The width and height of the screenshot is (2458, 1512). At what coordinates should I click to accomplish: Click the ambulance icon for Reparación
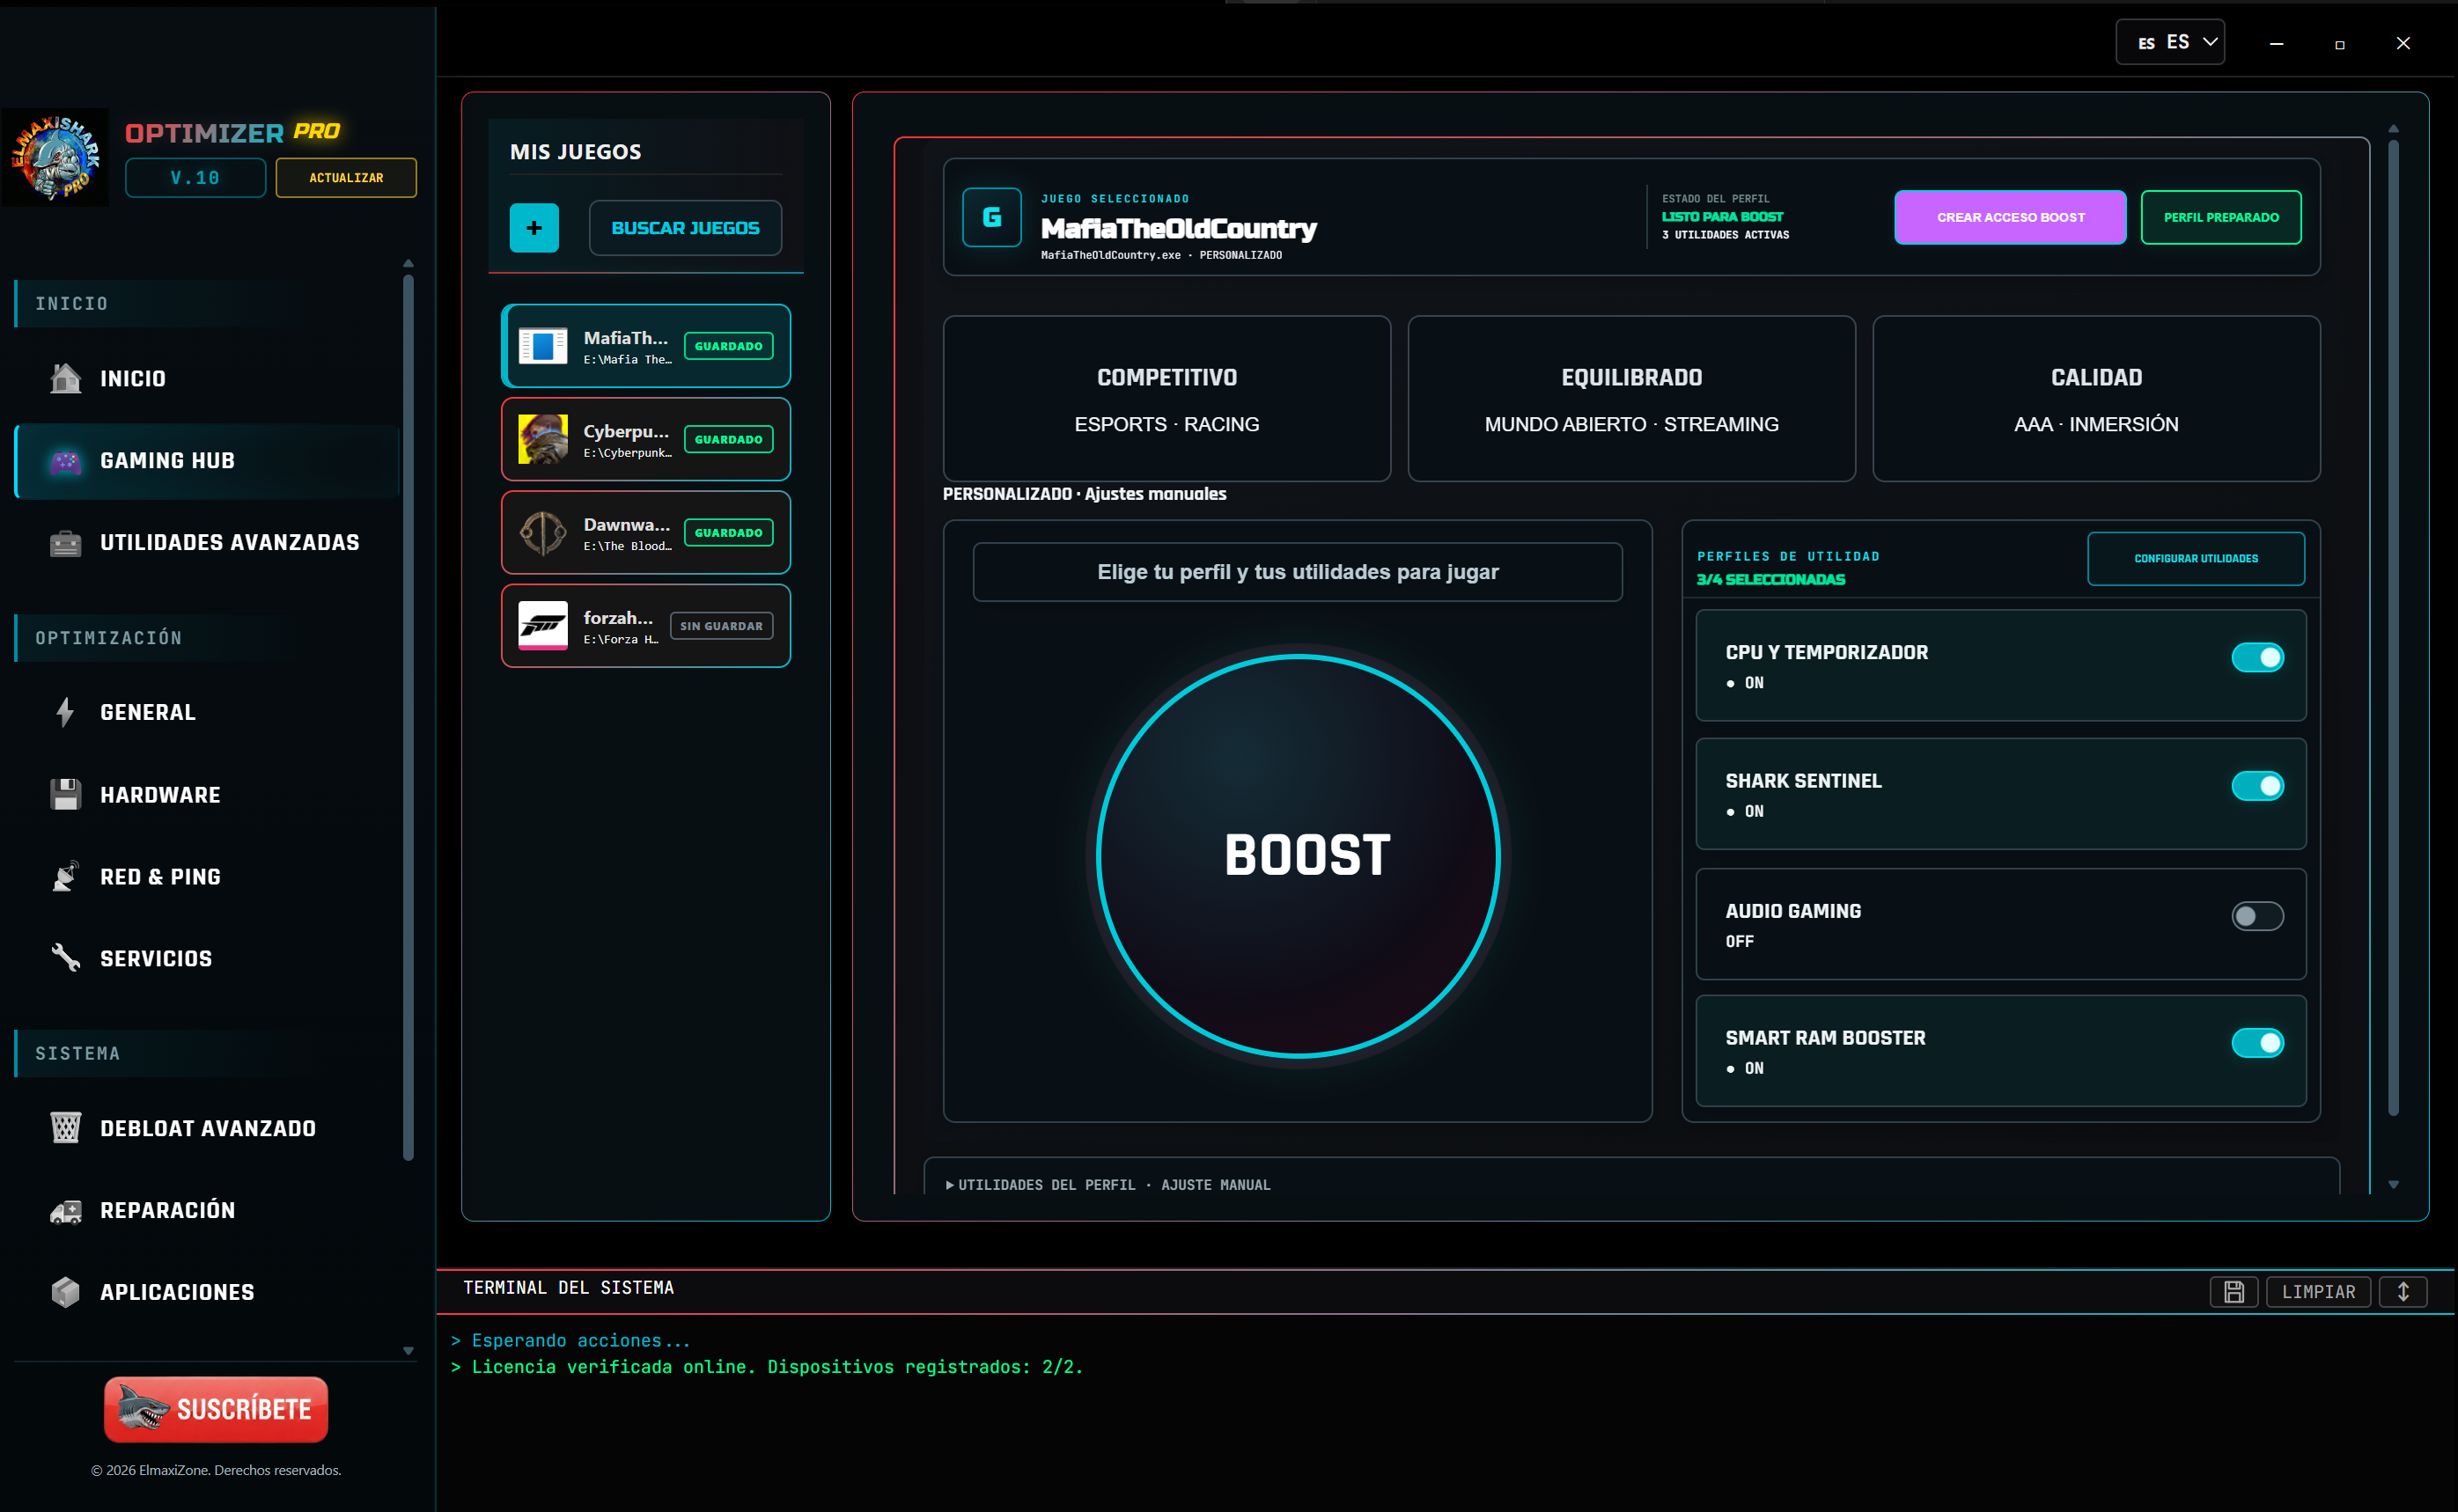(66, 1211)
